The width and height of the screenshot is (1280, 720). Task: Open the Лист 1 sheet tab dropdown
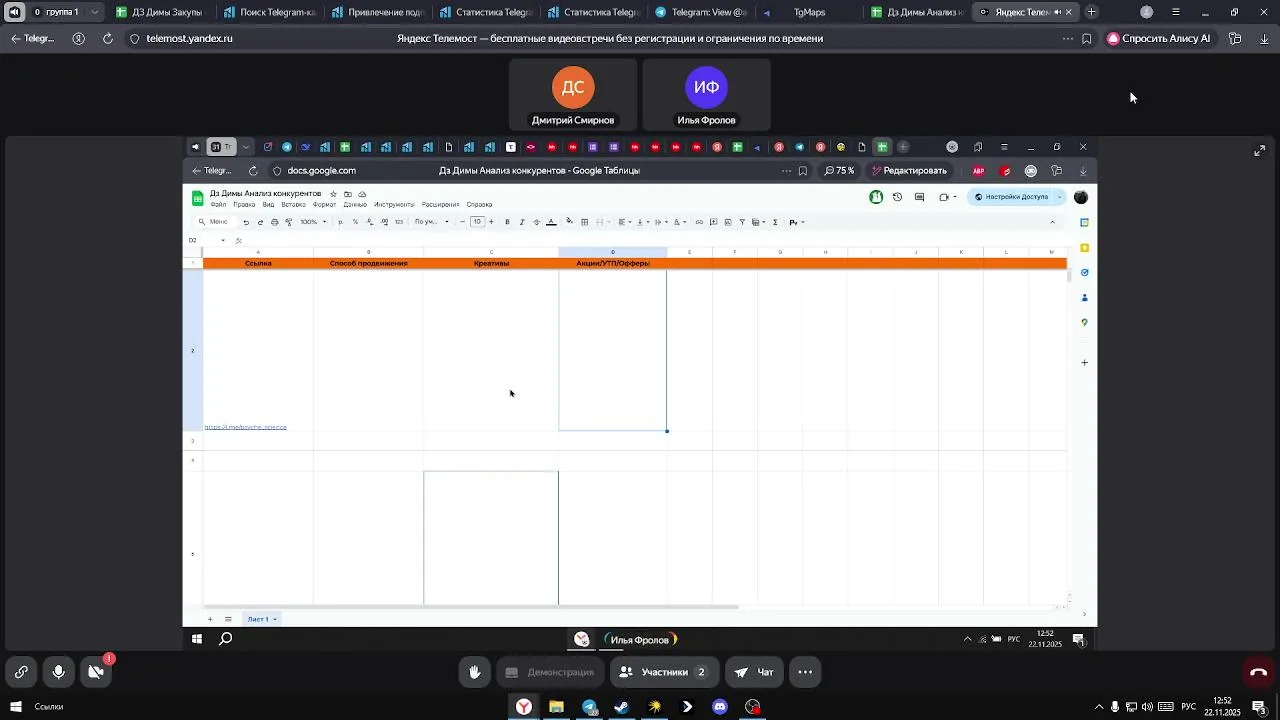(275, 619)
